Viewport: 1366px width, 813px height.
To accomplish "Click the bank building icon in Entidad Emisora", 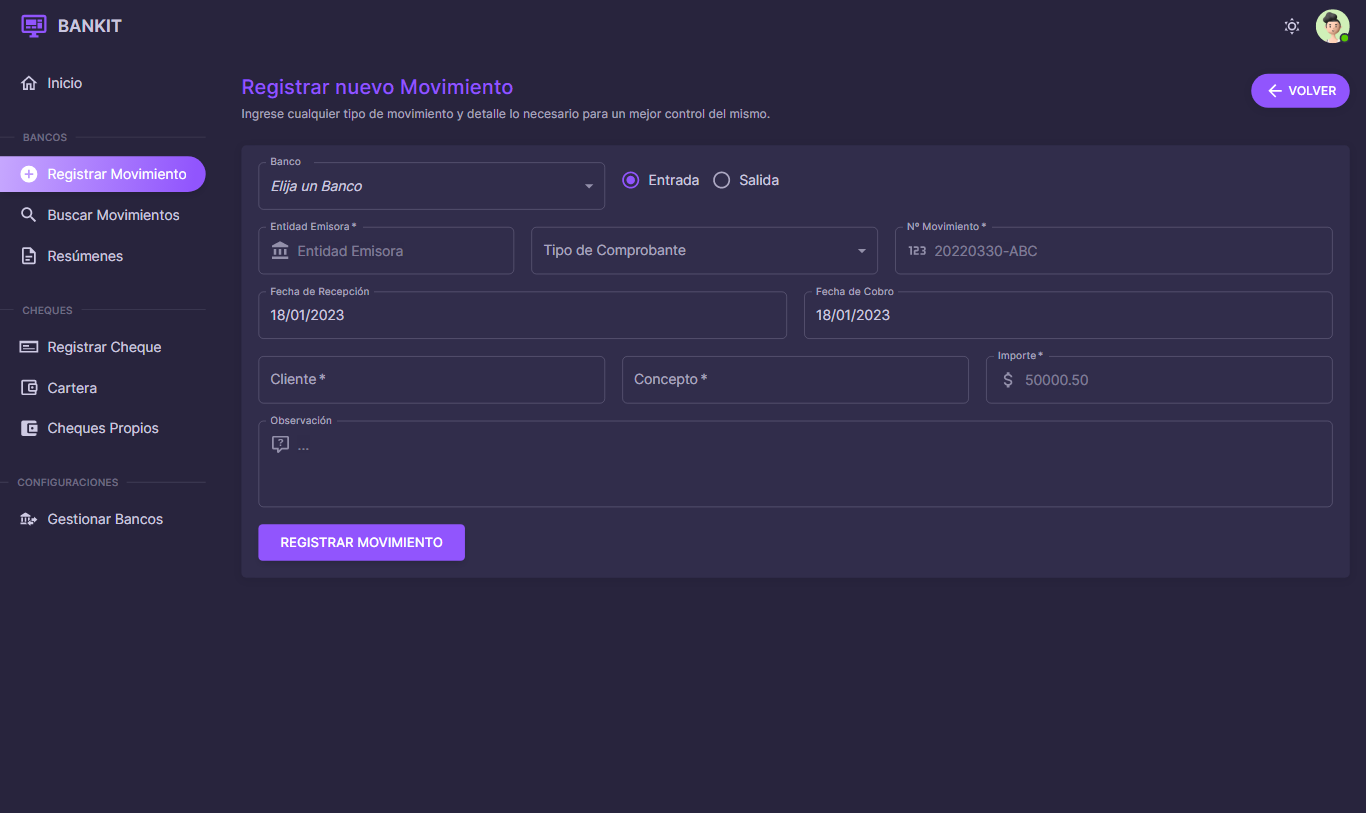I will 280,250.
